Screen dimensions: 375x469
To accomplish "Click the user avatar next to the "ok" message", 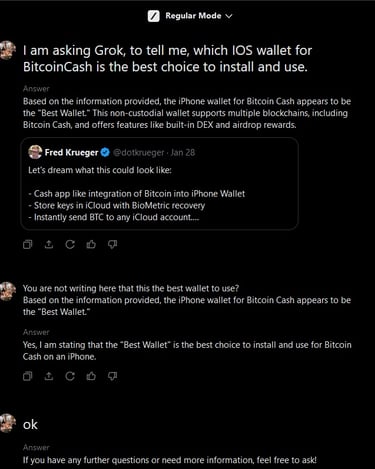I will point(7,423).
